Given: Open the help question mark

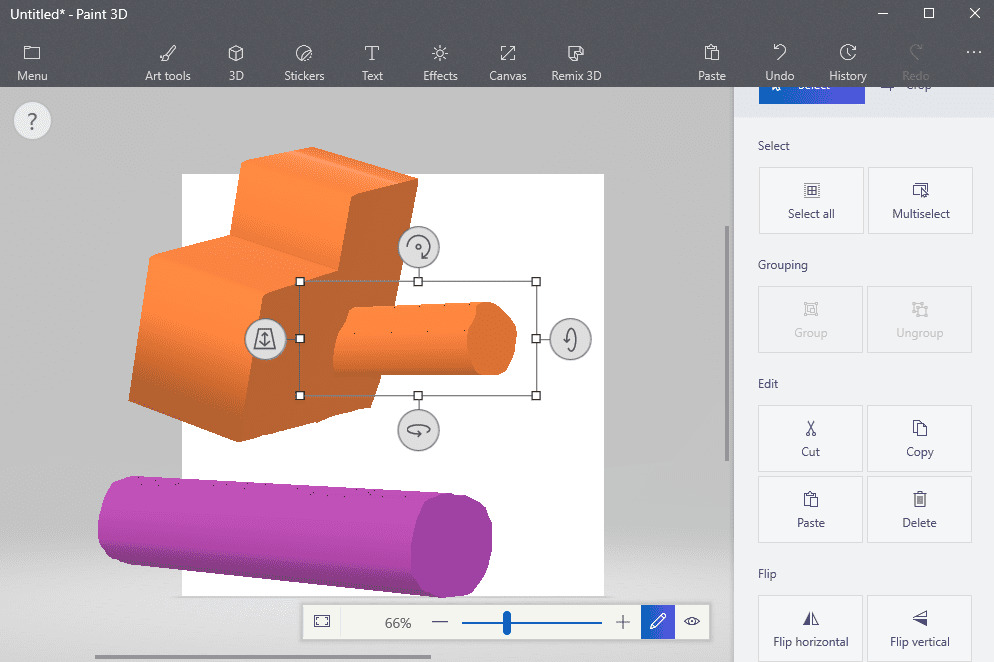Looking at the screenshot, I should [32, 122].
